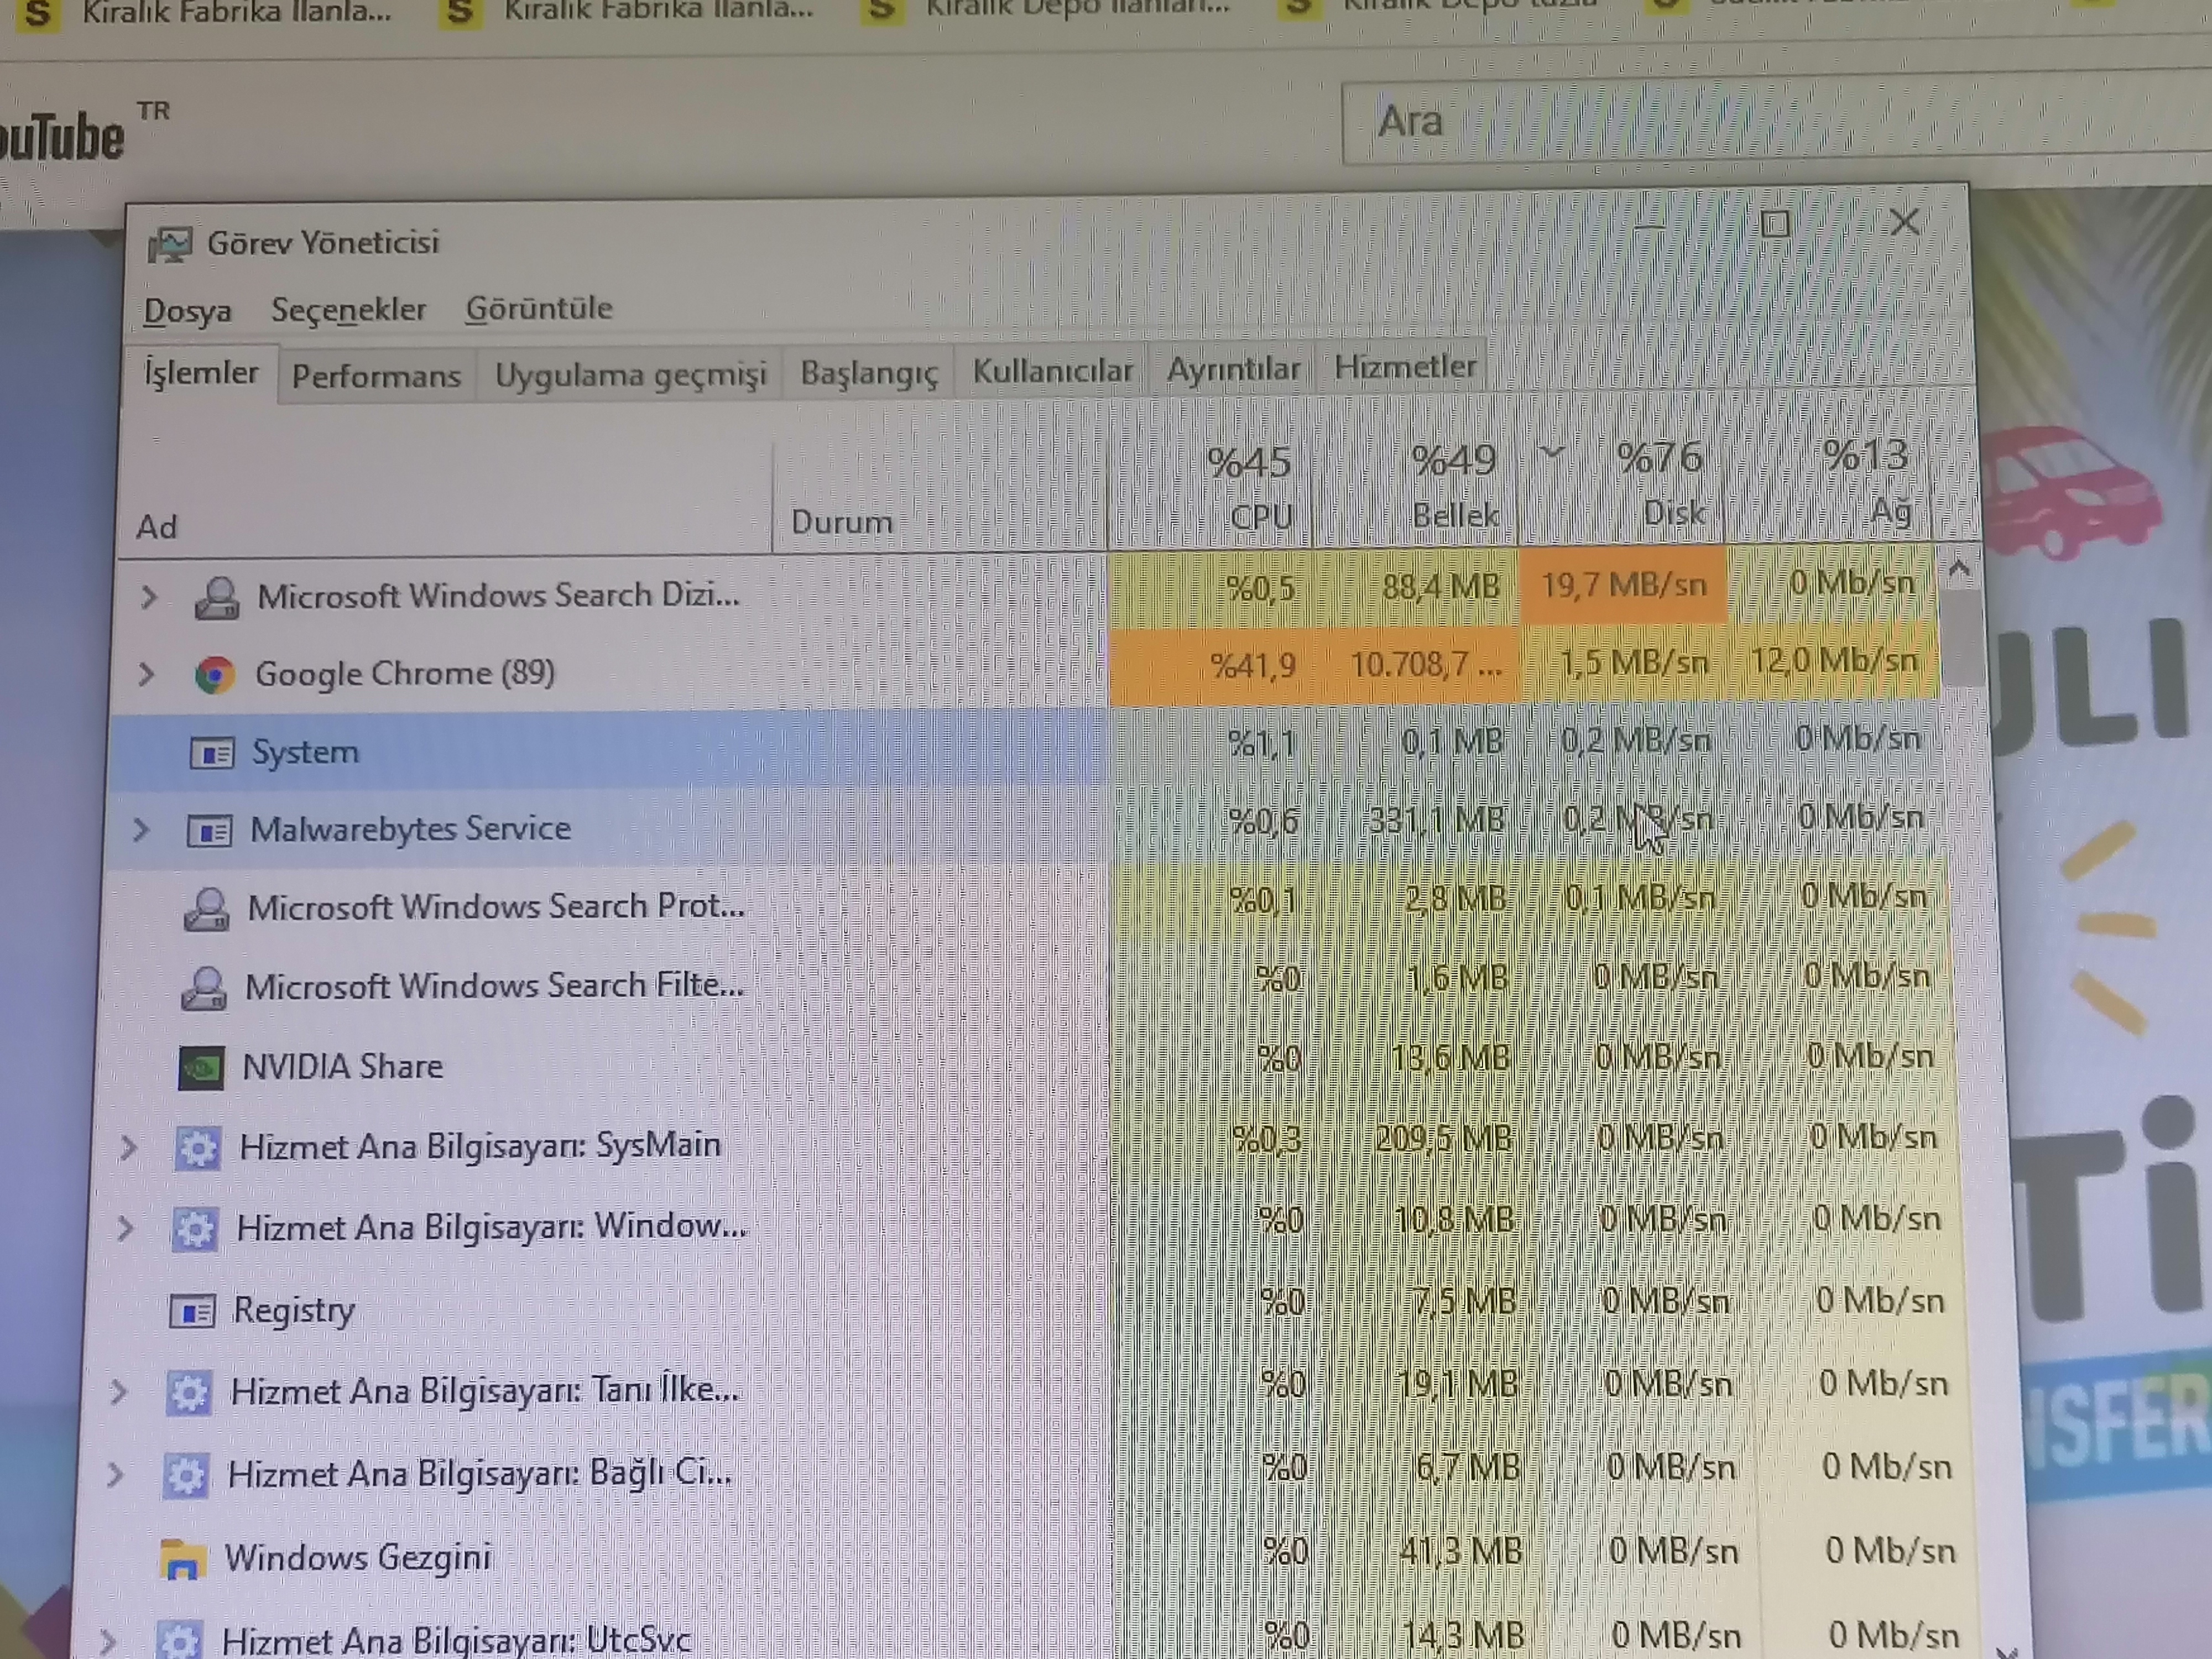Open the Dosya menu

[187, 311]
